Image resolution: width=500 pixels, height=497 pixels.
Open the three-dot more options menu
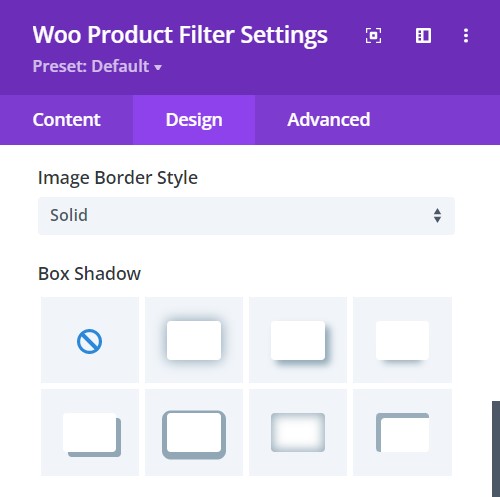pyautogui.click(x=466, y=35)
